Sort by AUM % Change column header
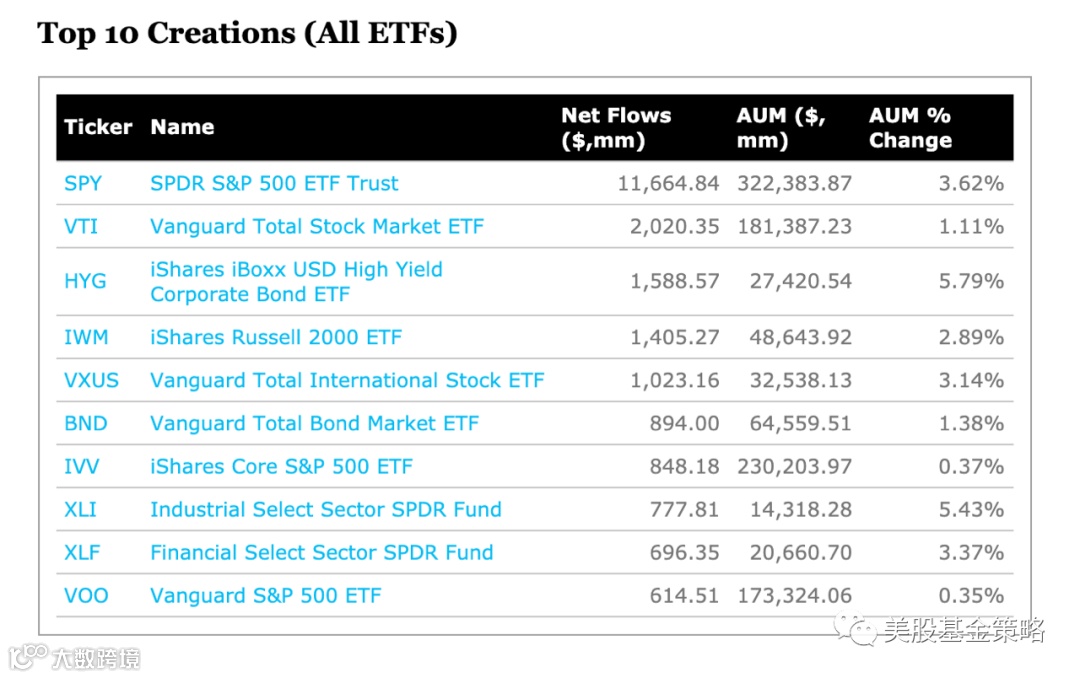This screenshot has width=1080, height=678. (910, 128)
